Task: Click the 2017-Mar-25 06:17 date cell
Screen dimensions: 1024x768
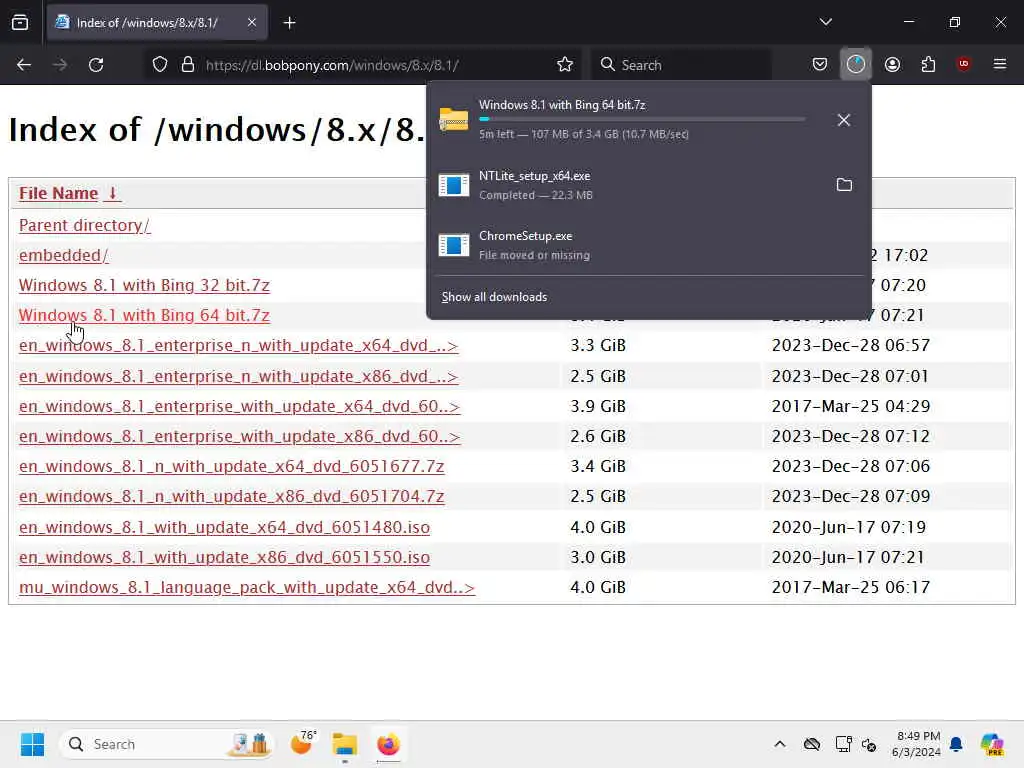Action: point(851,587)
